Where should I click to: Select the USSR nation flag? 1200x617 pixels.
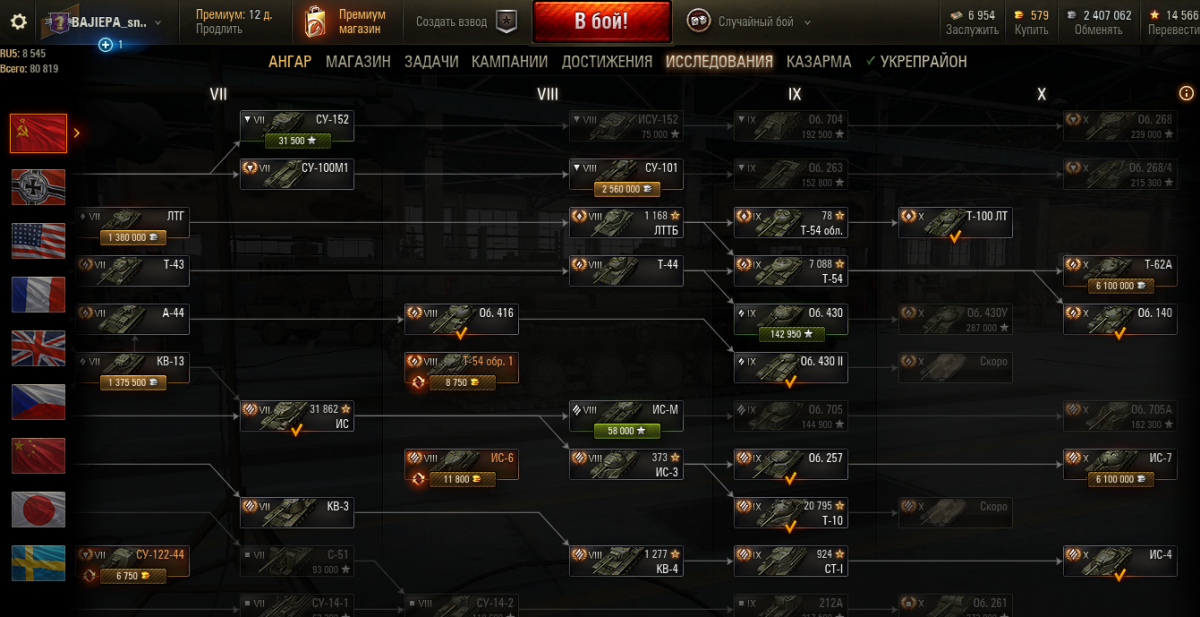pyautogui.click(x=38, y=132)
